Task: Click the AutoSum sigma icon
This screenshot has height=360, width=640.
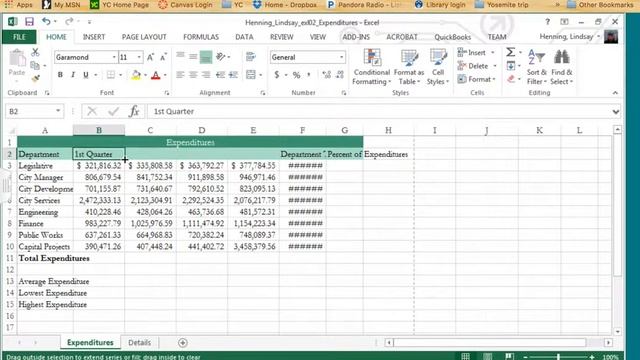Action: tap(511, 52)
